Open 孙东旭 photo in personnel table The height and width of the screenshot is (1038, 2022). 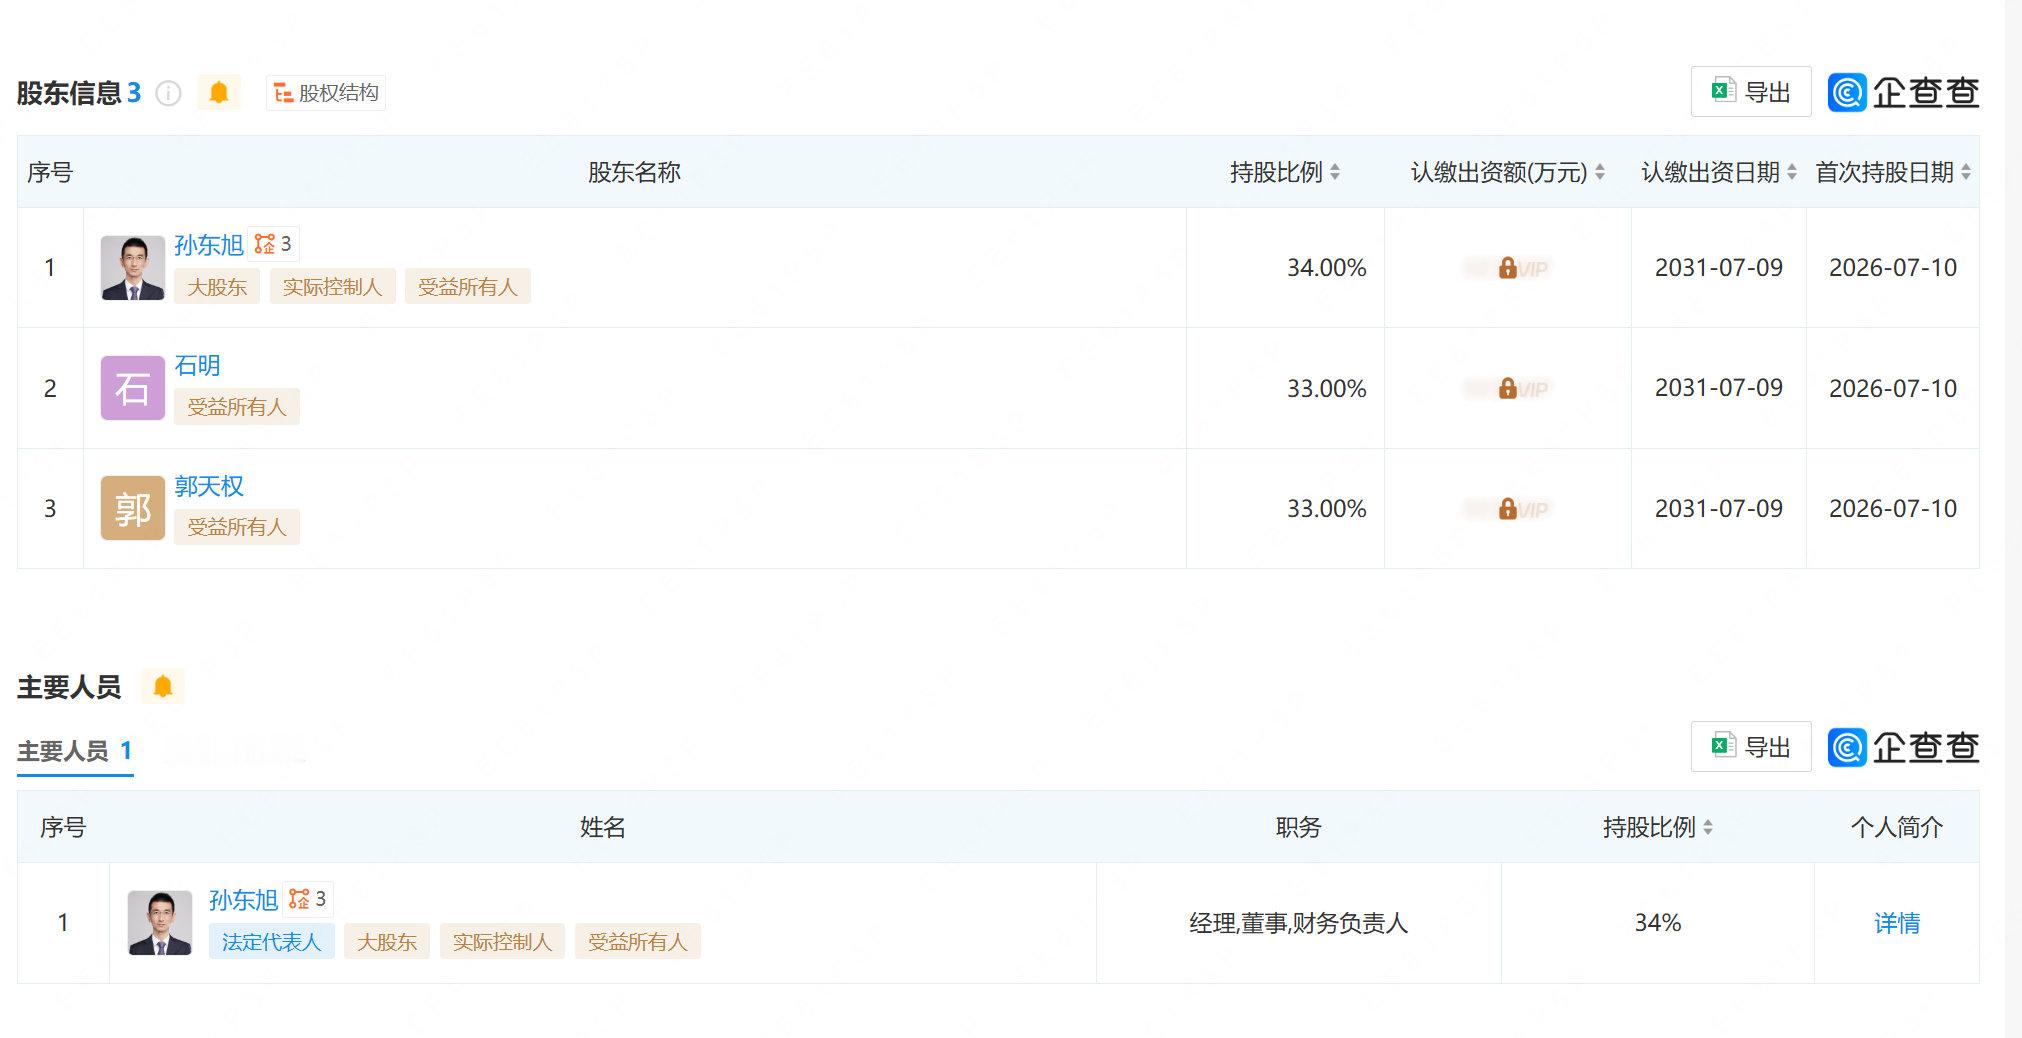160,923
